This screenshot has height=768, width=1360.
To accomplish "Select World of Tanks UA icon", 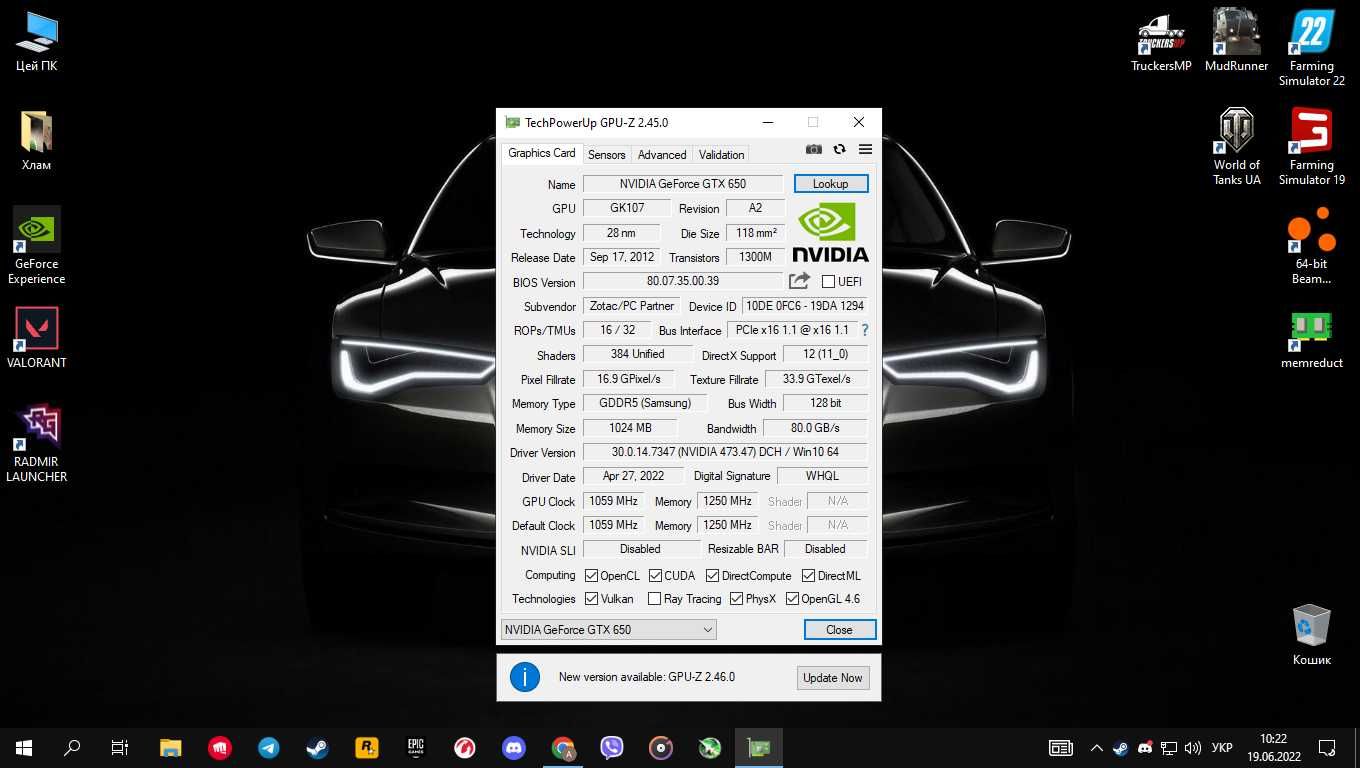I will coord(1236,147).
